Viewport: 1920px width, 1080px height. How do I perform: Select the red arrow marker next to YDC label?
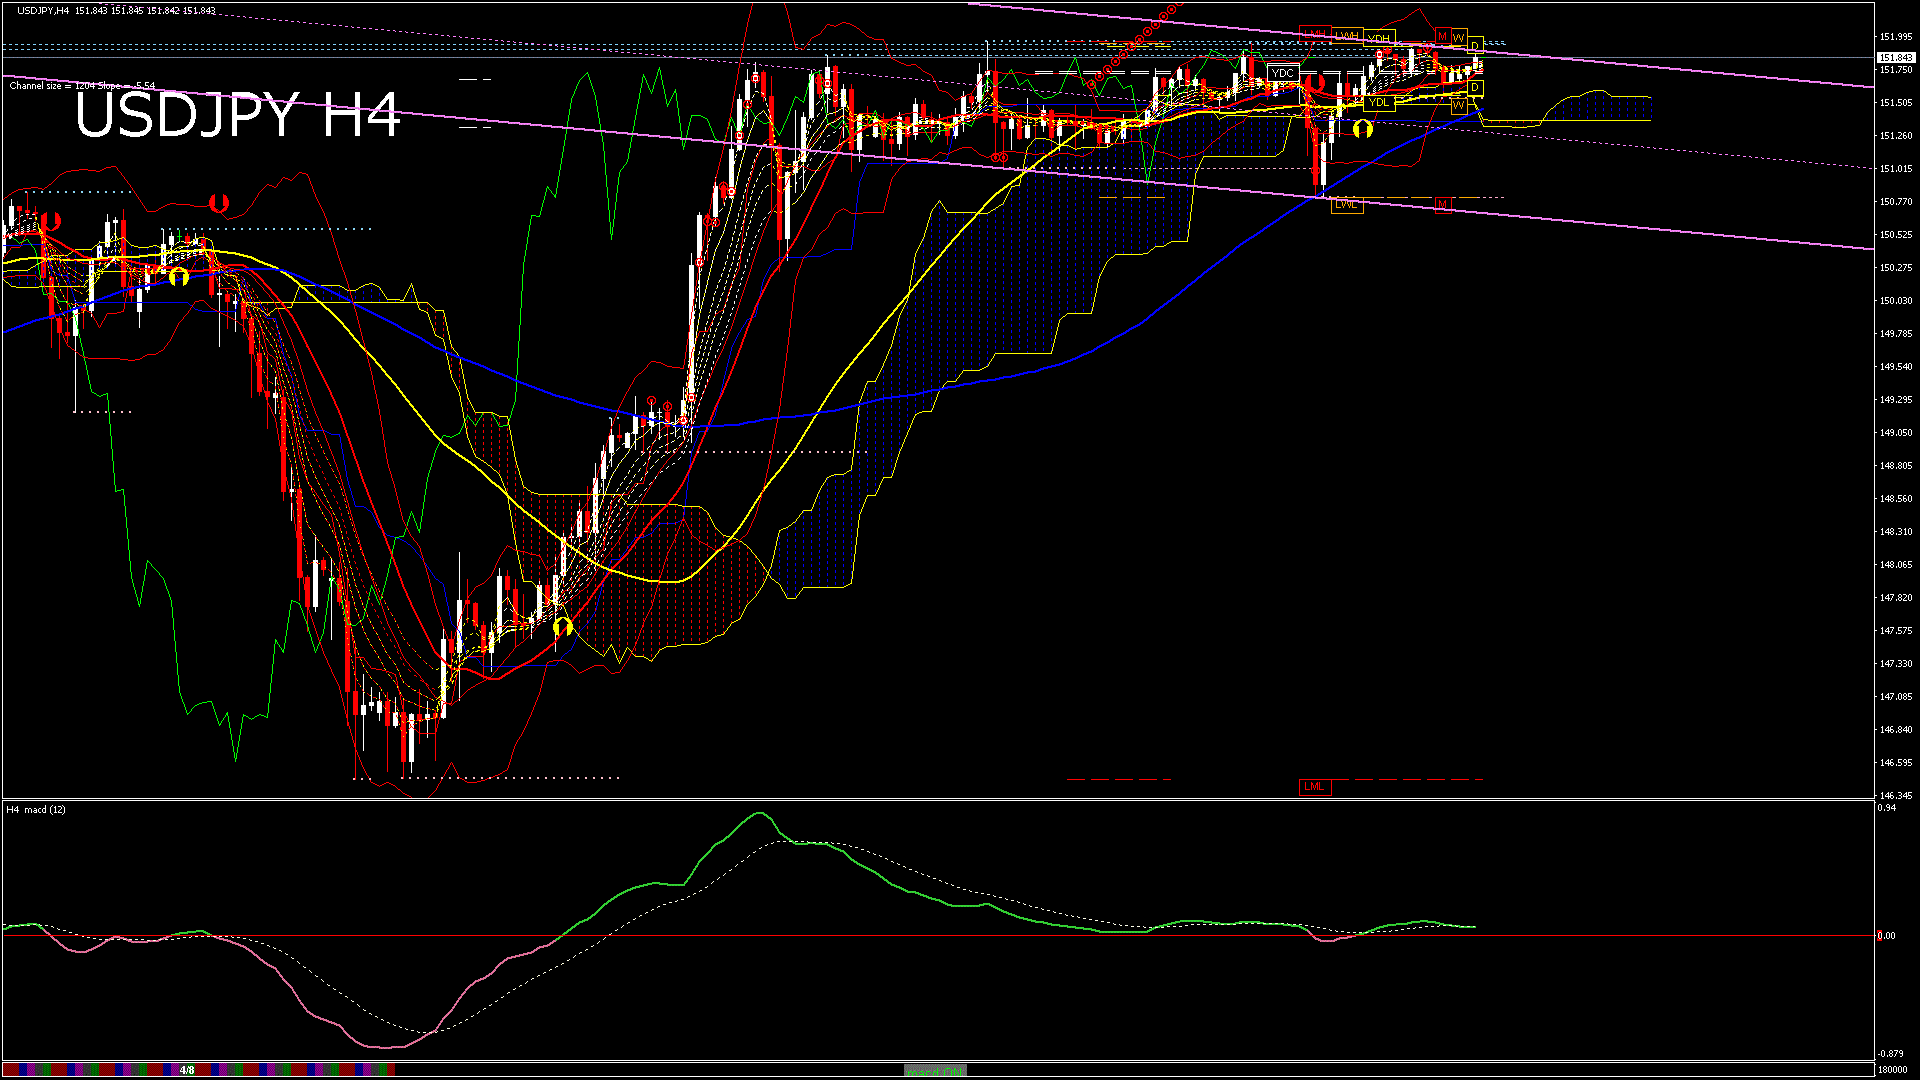pos(1314,82)
